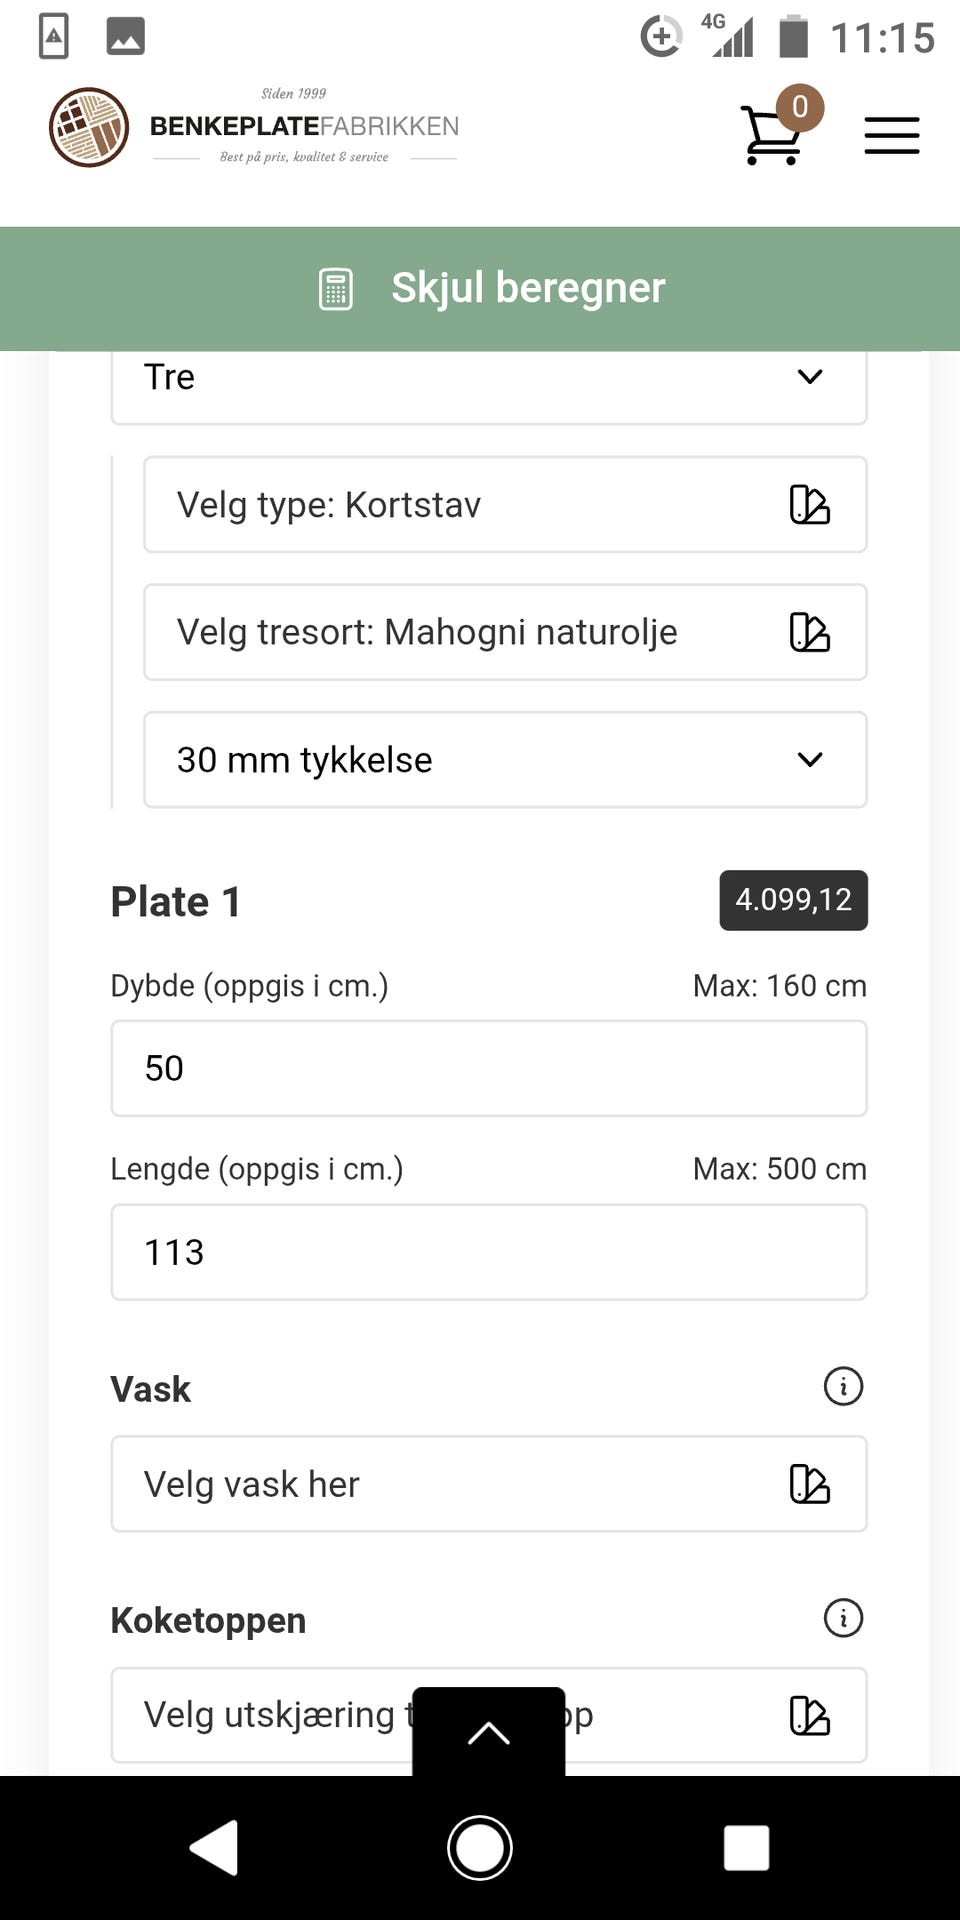The image size is (960, 1920).
Task: Click the Plate 1 price badge 4.099,12
Action: [x=793, y=900]
